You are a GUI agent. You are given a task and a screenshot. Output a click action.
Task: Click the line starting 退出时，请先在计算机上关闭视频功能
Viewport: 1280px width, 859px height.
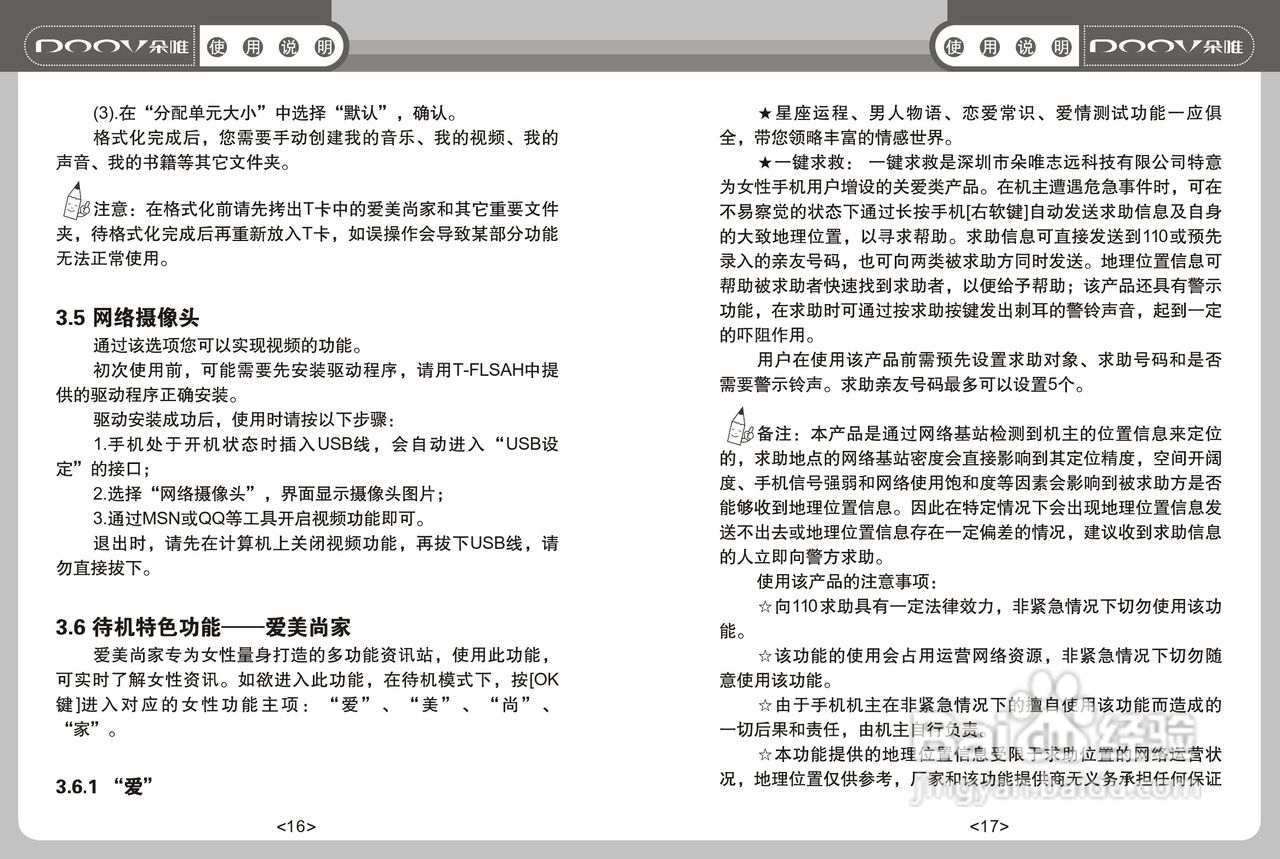click(x=325, y=544)
